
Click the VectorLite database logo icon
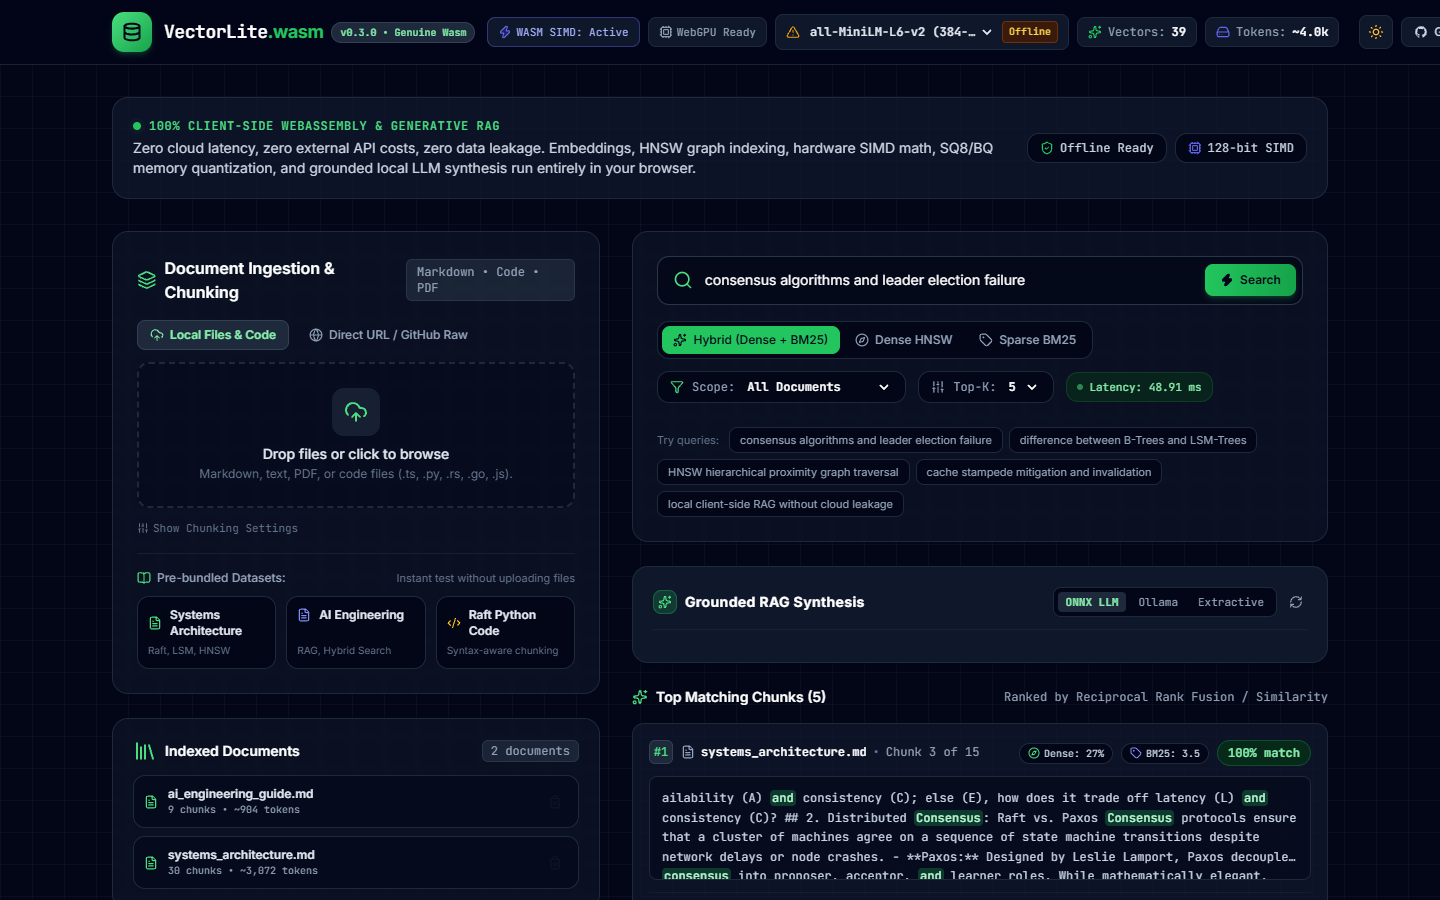click(x=132, y=32)
